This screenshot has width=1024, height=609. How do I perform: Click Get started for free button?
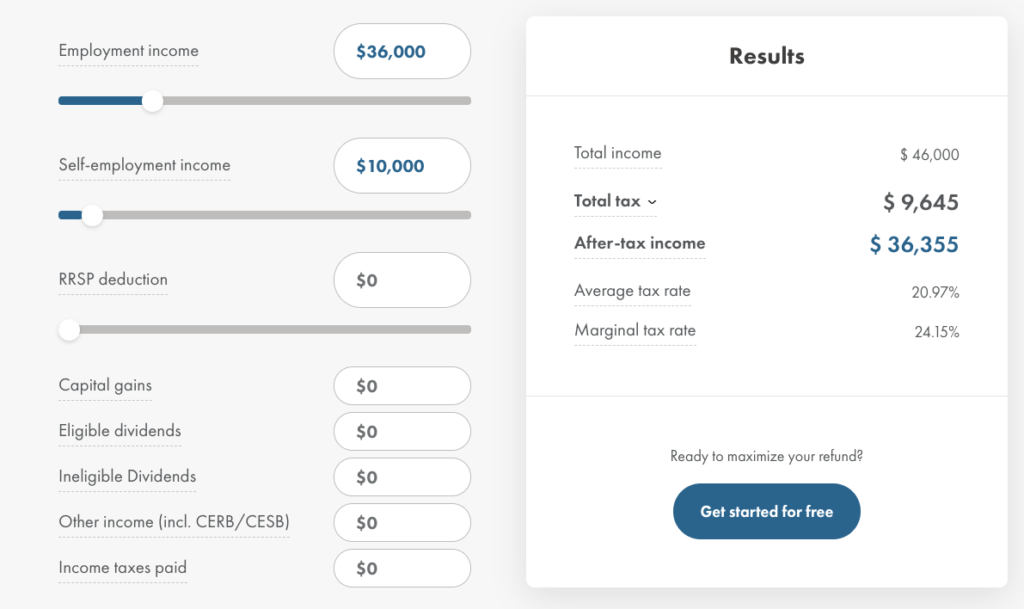[x=767, y=511]
